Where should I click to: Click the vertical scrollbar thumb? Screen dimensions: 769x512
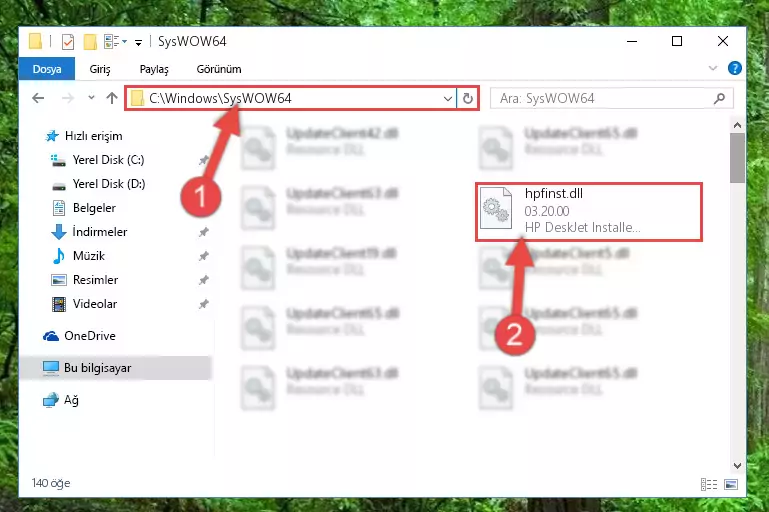click(737, 158)
